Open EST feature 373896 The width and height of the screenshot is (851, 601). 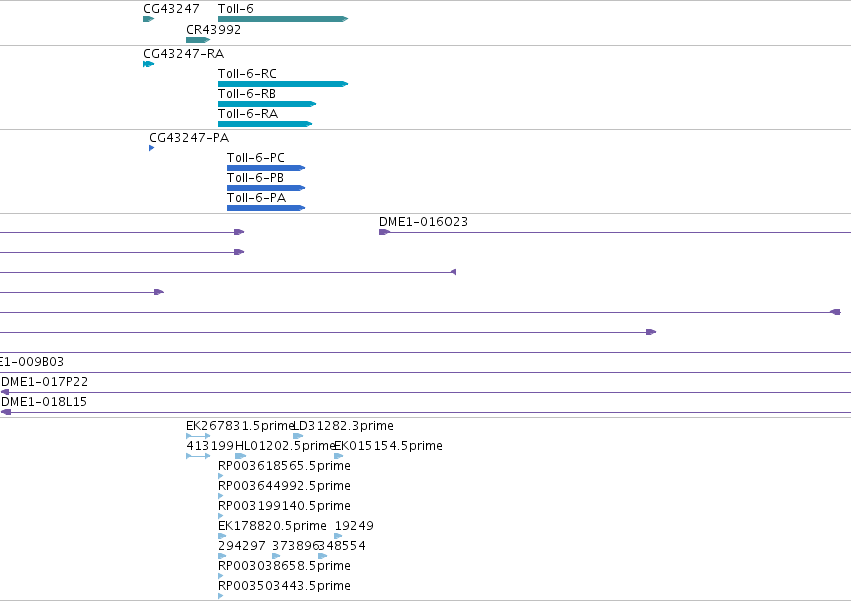pyautogui.click(x=295, y=546)
